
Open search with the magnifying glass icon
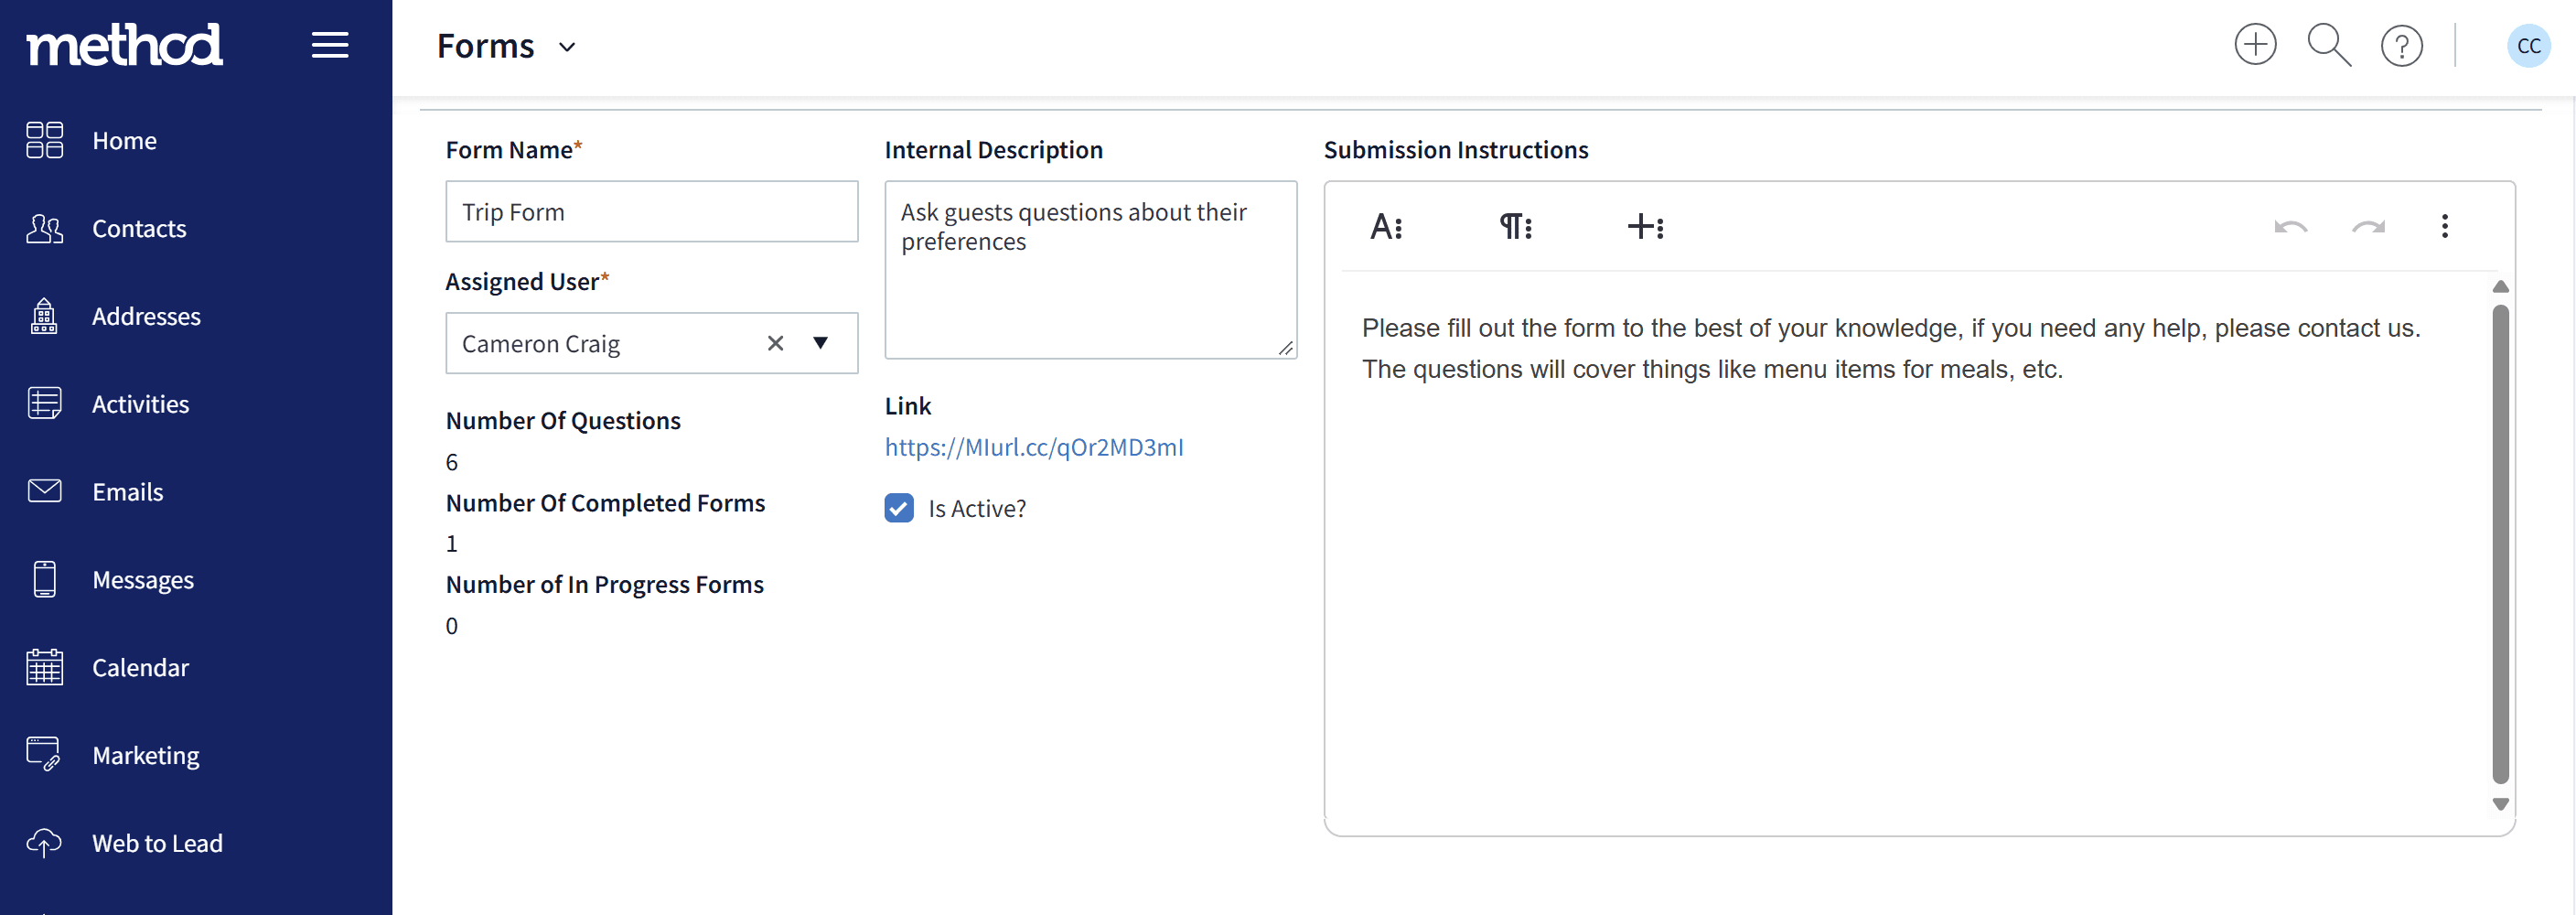[x=2329, y=45]
